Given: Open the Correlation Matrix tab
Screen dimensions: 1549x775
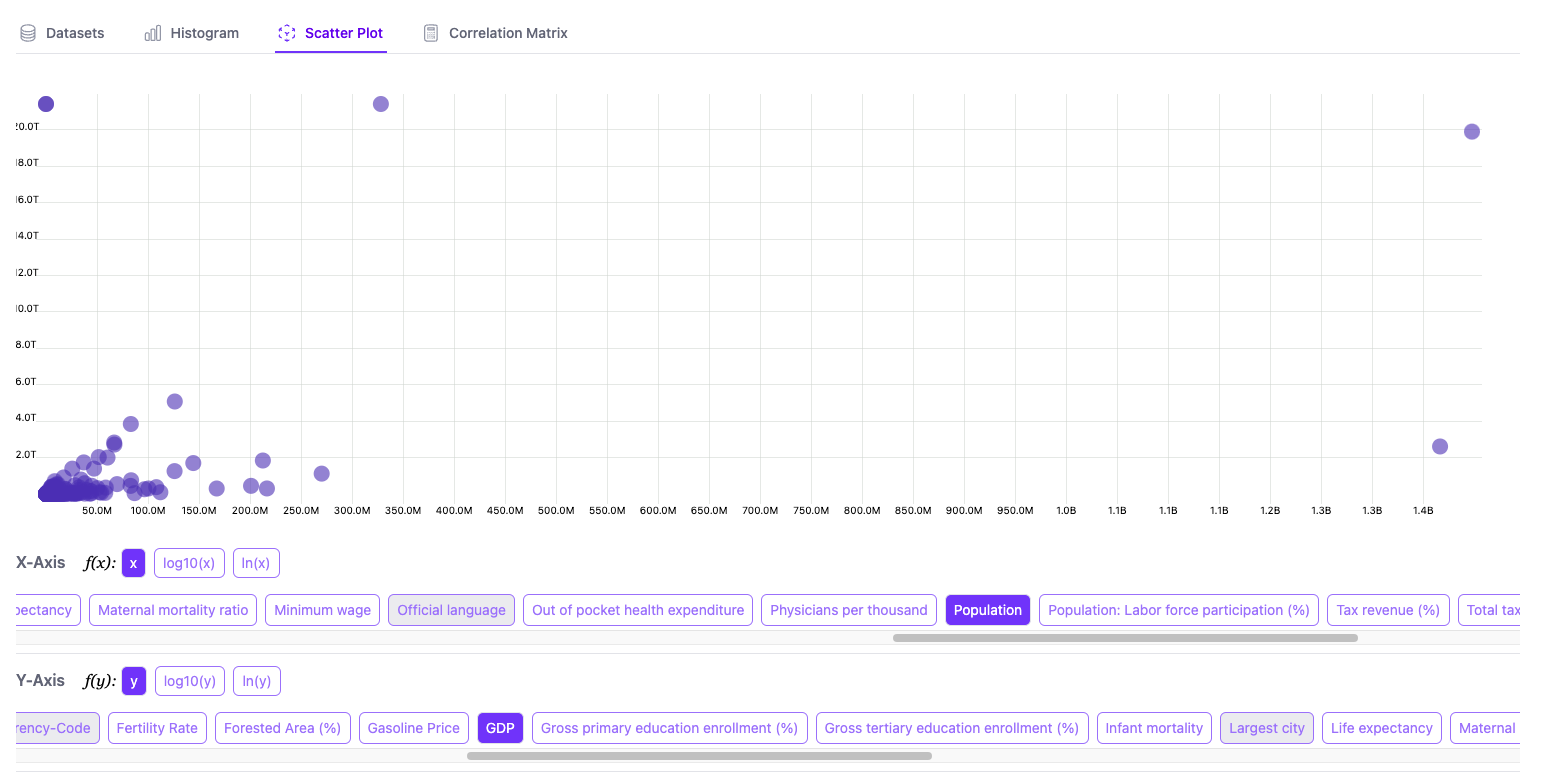Looking at the screenshot, I should 495,33.
